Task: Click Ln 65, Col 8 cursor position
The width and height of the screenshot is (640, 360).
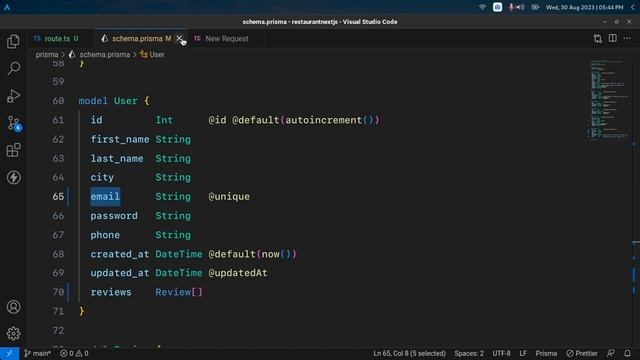Action: point(409,353)
